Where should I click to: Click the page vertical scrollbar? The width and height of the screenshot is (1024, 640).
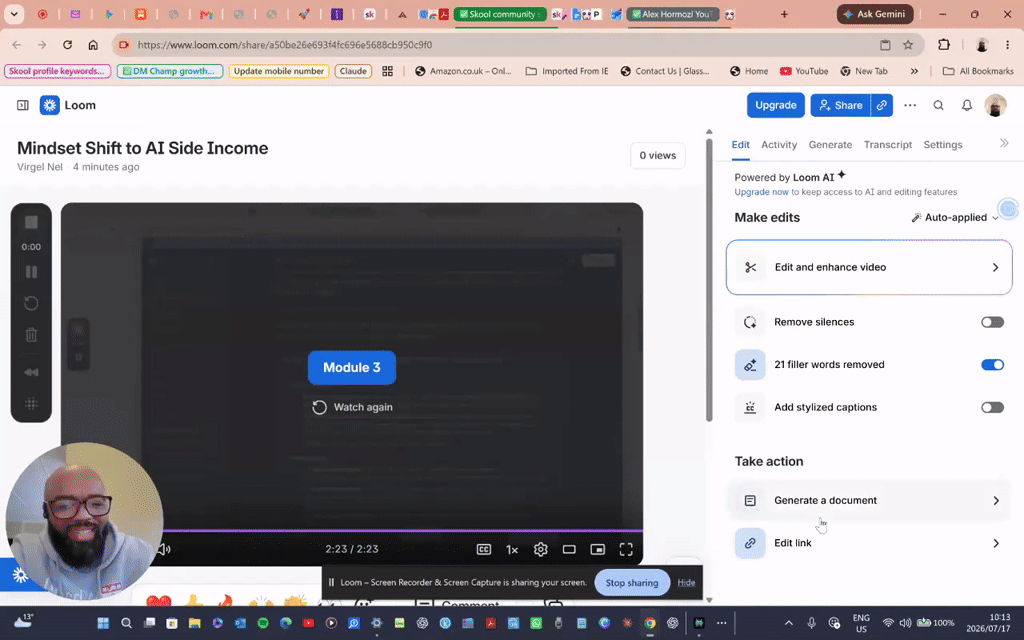tap(709, 281)
